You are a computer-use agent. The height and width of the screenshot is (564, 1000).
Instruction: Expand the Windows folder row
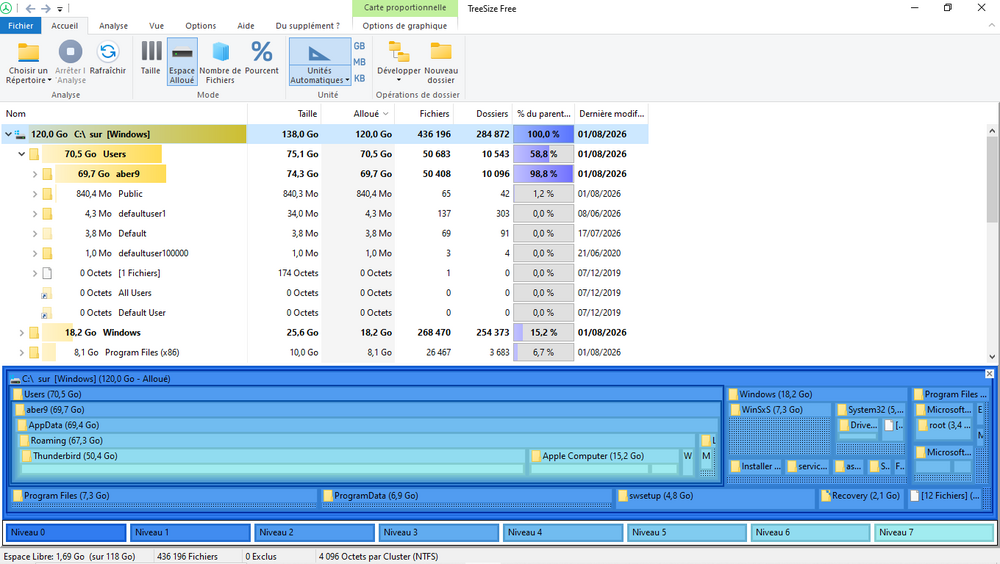(x=22, y=332)
